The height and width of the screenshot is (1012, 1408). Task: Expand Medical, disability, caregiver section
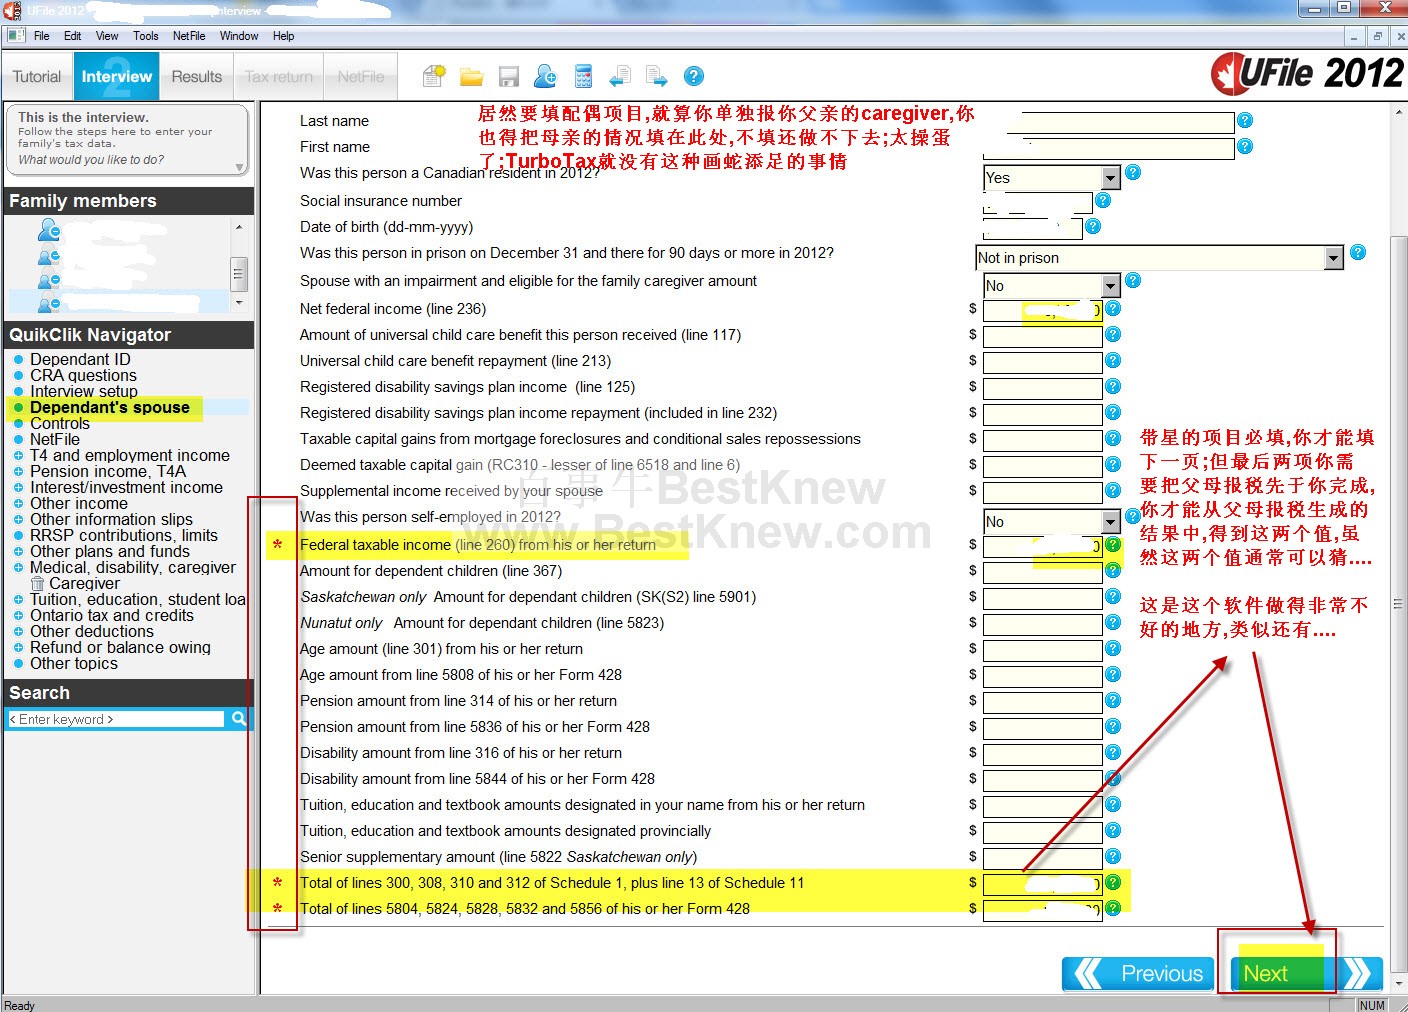19,568
